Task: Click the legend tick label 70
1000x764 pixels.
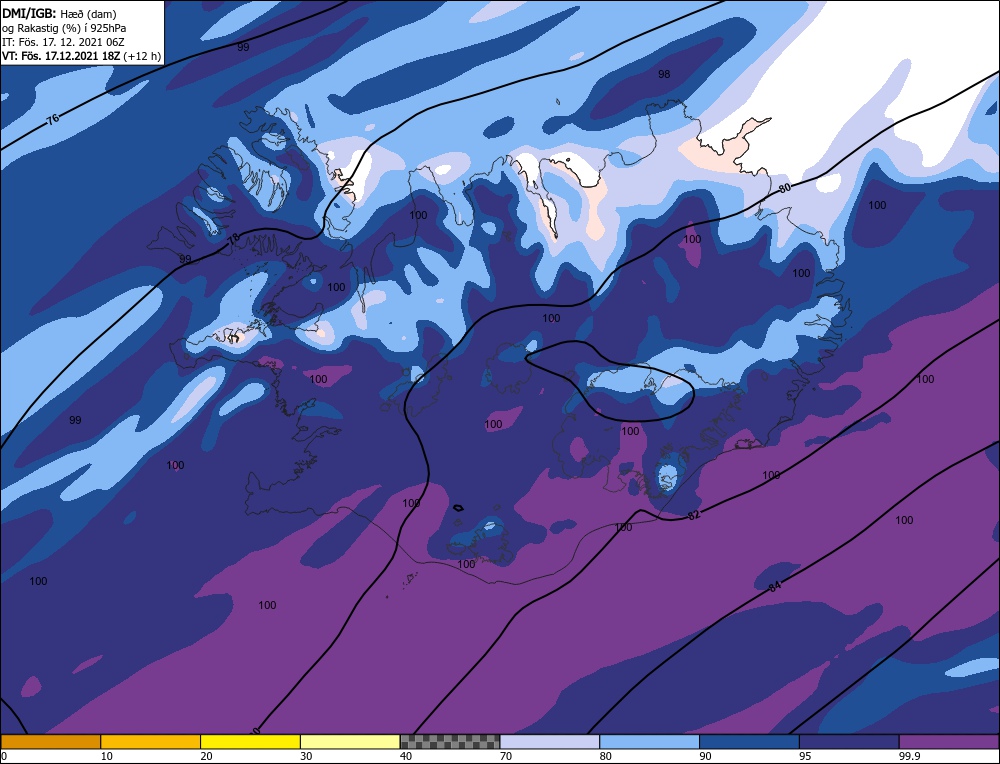Action: tap(506, 756)
